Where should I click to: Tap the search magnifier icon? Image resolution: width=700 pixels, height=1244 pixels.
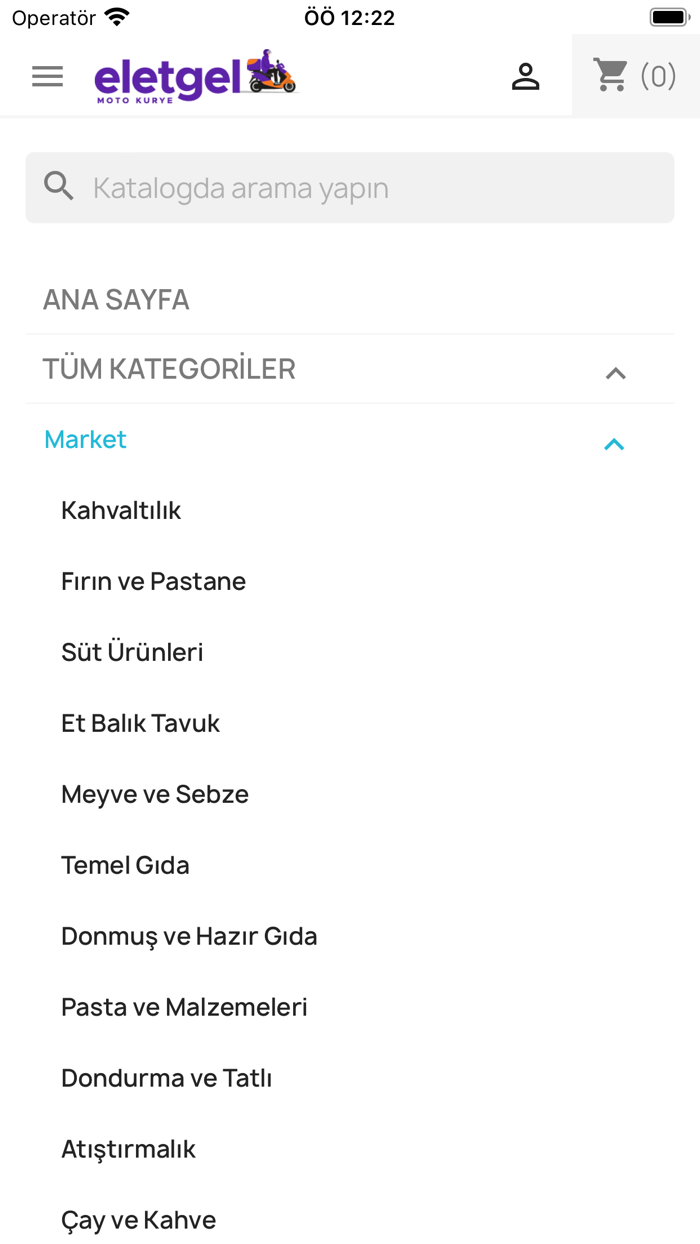coord(59,187)
